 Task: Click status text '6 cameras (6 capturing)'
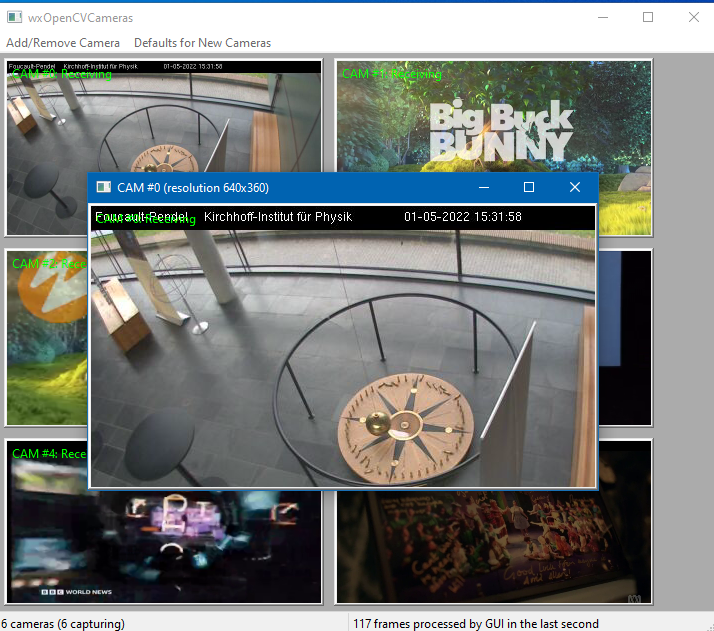[x=63, y=624]
